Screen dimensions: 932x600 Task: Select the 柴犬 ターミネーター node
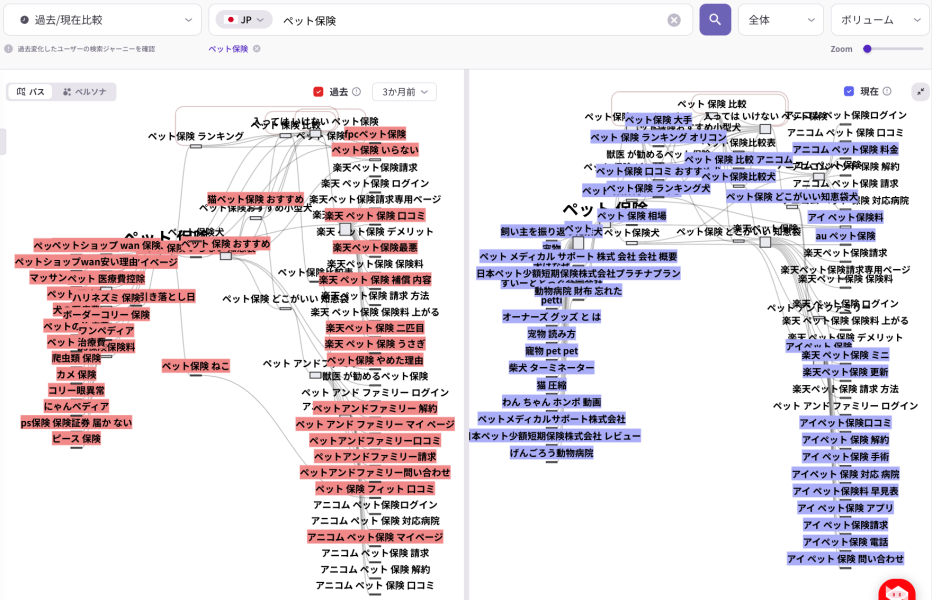click(x=551, y=367)
